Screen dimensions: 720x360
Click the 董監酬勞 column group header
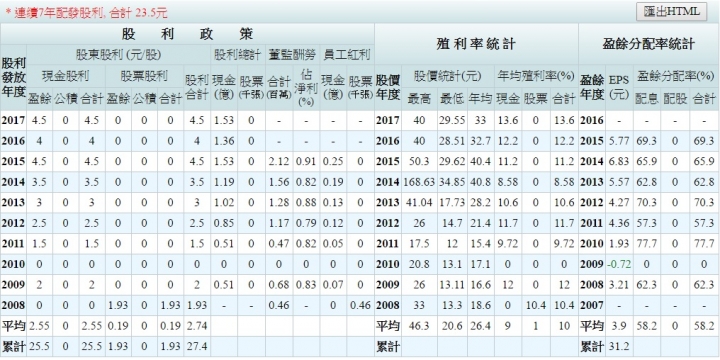point(292,55)
